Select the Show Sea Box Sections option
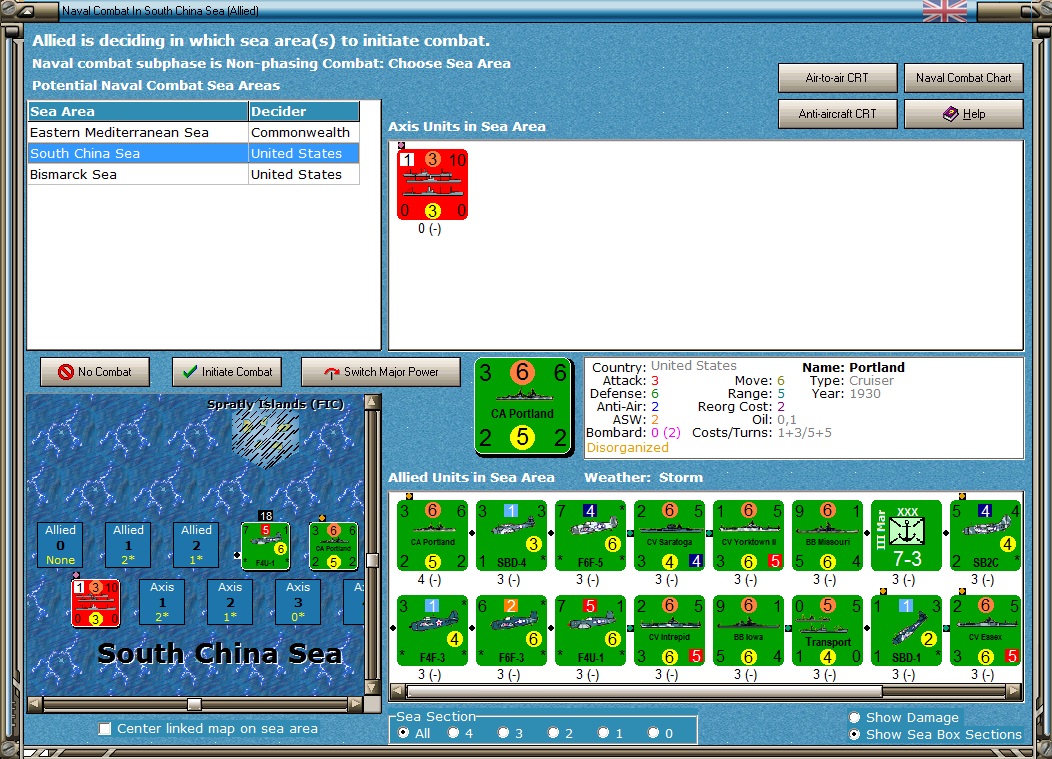 click(854, 734)
